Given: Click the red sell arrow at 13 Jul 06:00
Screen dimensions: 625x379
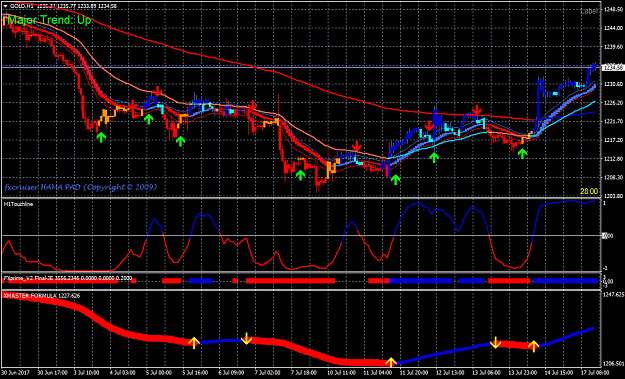Looking at the screenshot, I should (x=476, y=110).
